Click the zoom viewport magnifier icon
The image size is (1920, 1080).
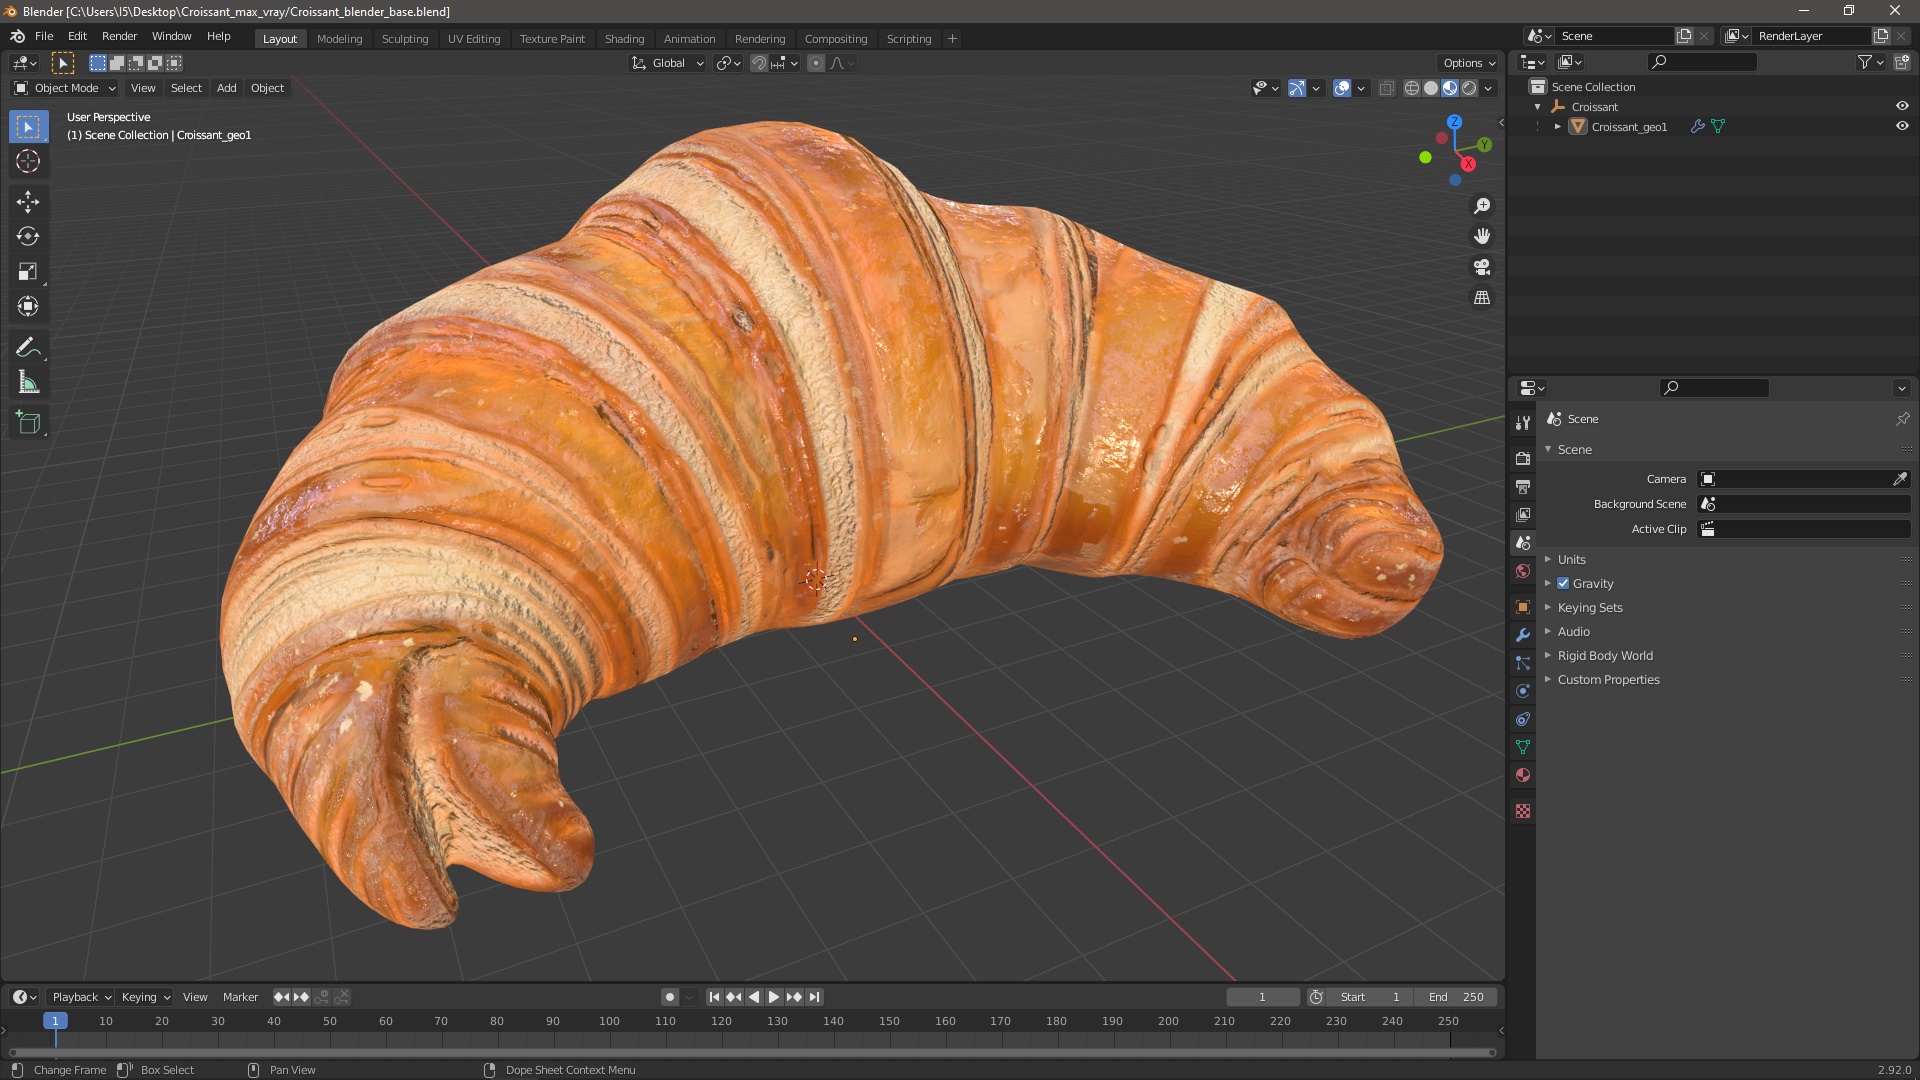(x=1482, y=206)
